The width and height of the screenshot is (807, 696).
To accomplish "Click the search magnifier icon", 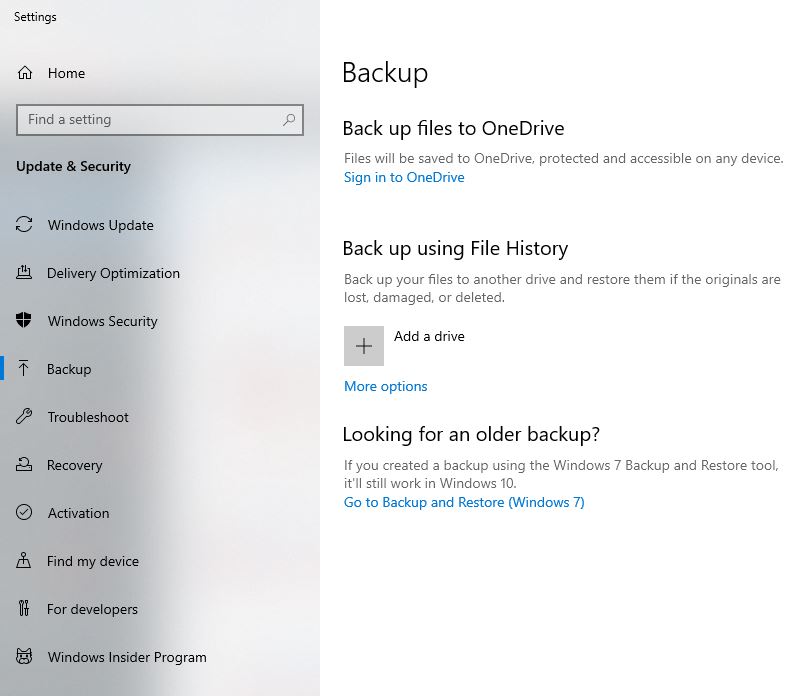I will tap(289, 120).
